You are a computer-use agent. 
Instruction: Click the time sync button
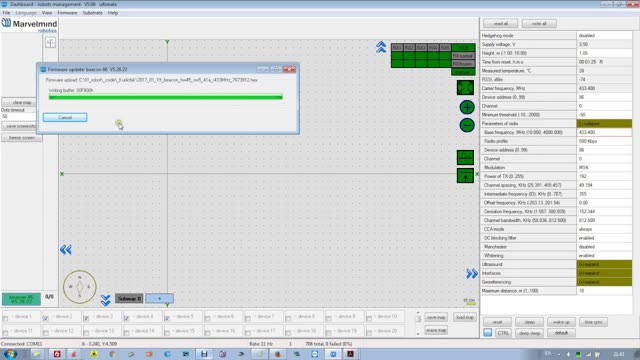[593, 322]
